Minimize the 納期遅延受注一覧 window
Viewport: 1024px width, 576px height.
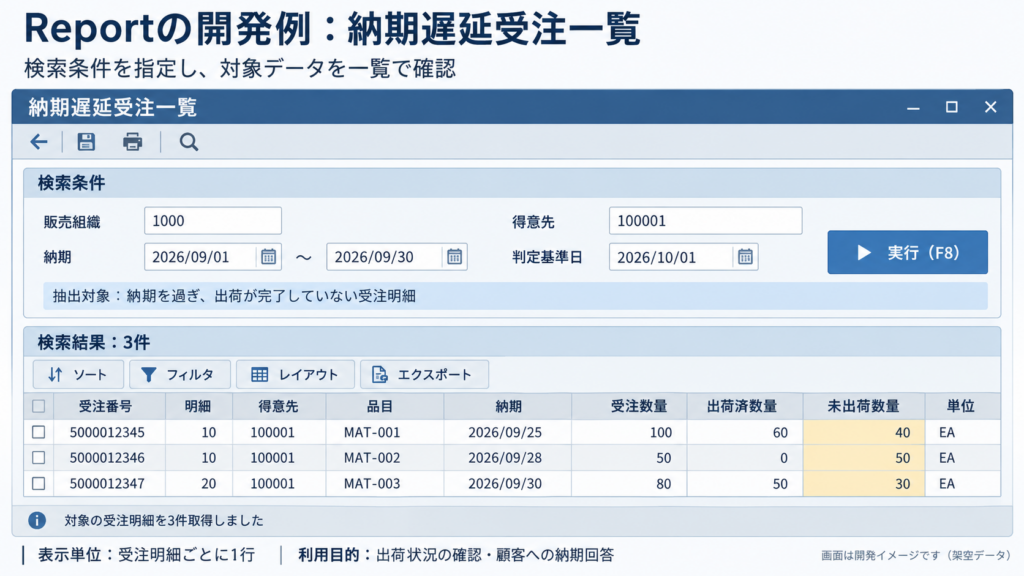(913, 107)
